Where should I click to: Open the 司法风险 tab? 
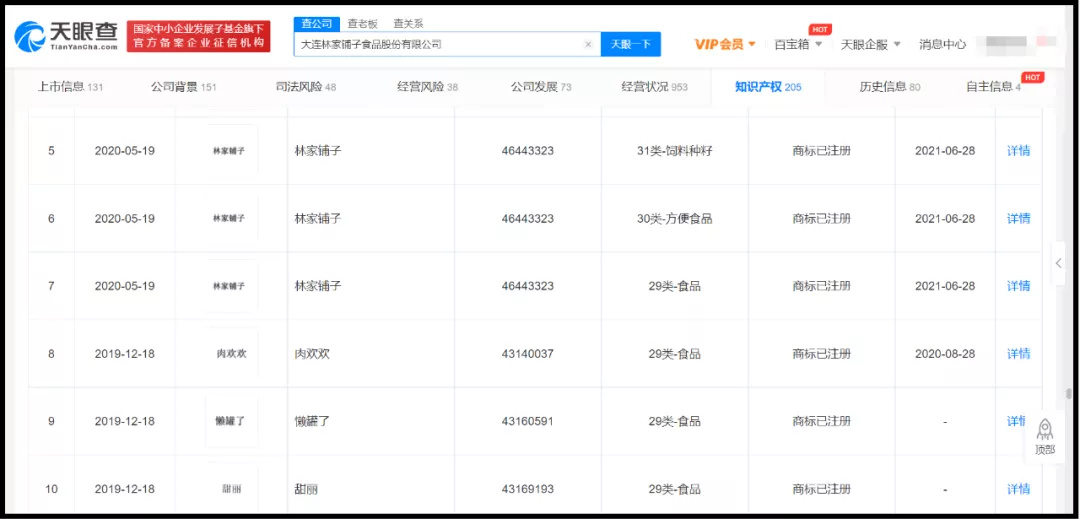pyautogui.click(x=306, y=87)
